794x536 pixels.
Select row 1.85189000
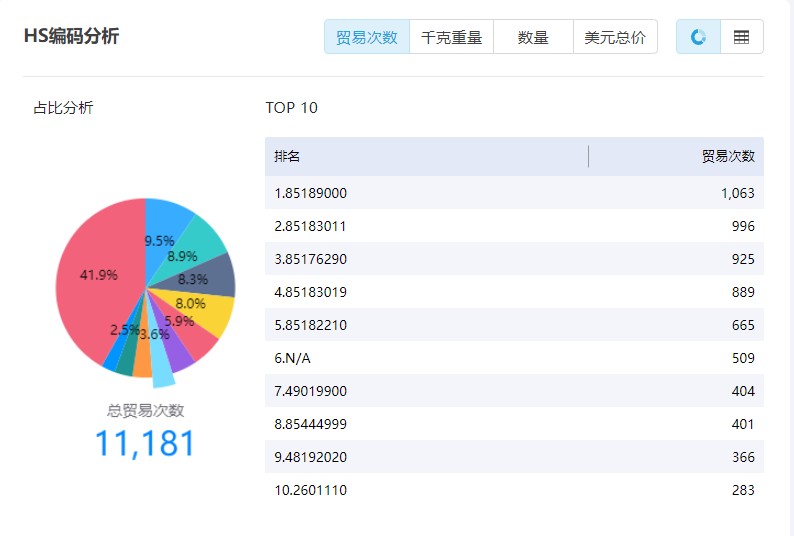[x=514, y=193]
